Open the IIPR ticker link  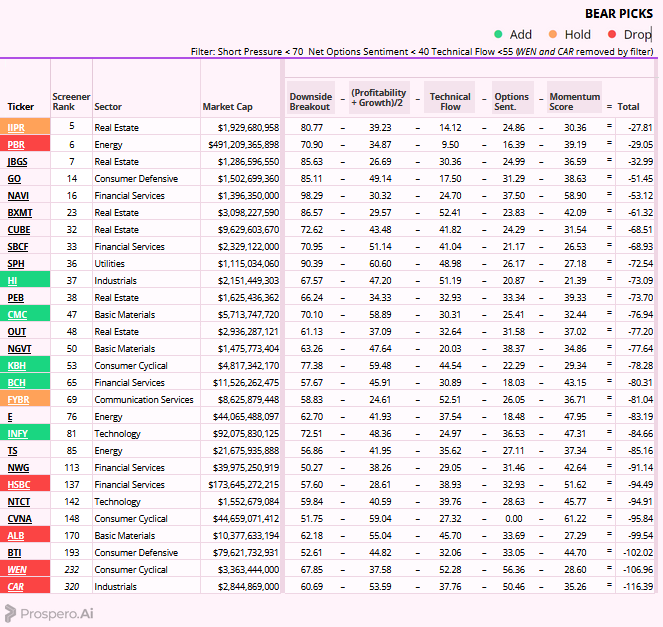click(x=16, y=128)
